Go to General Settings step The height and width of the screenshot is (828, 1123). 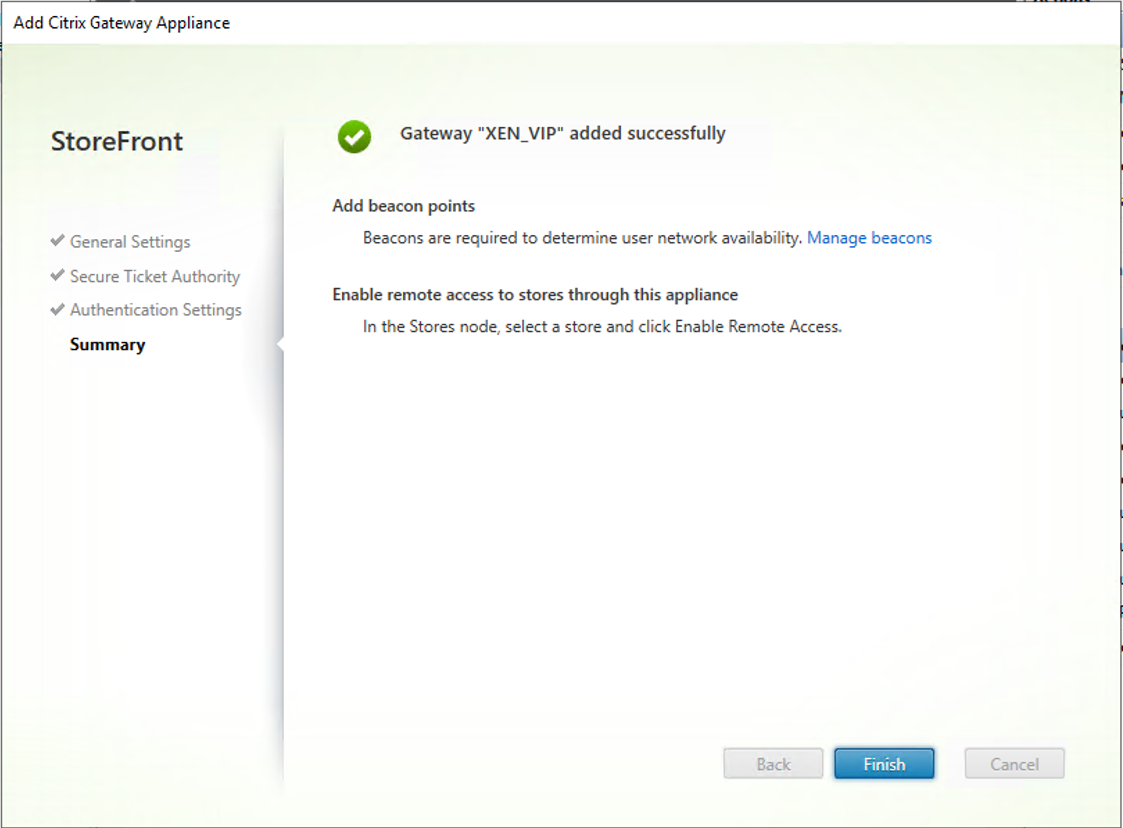[x=130, y=242]
